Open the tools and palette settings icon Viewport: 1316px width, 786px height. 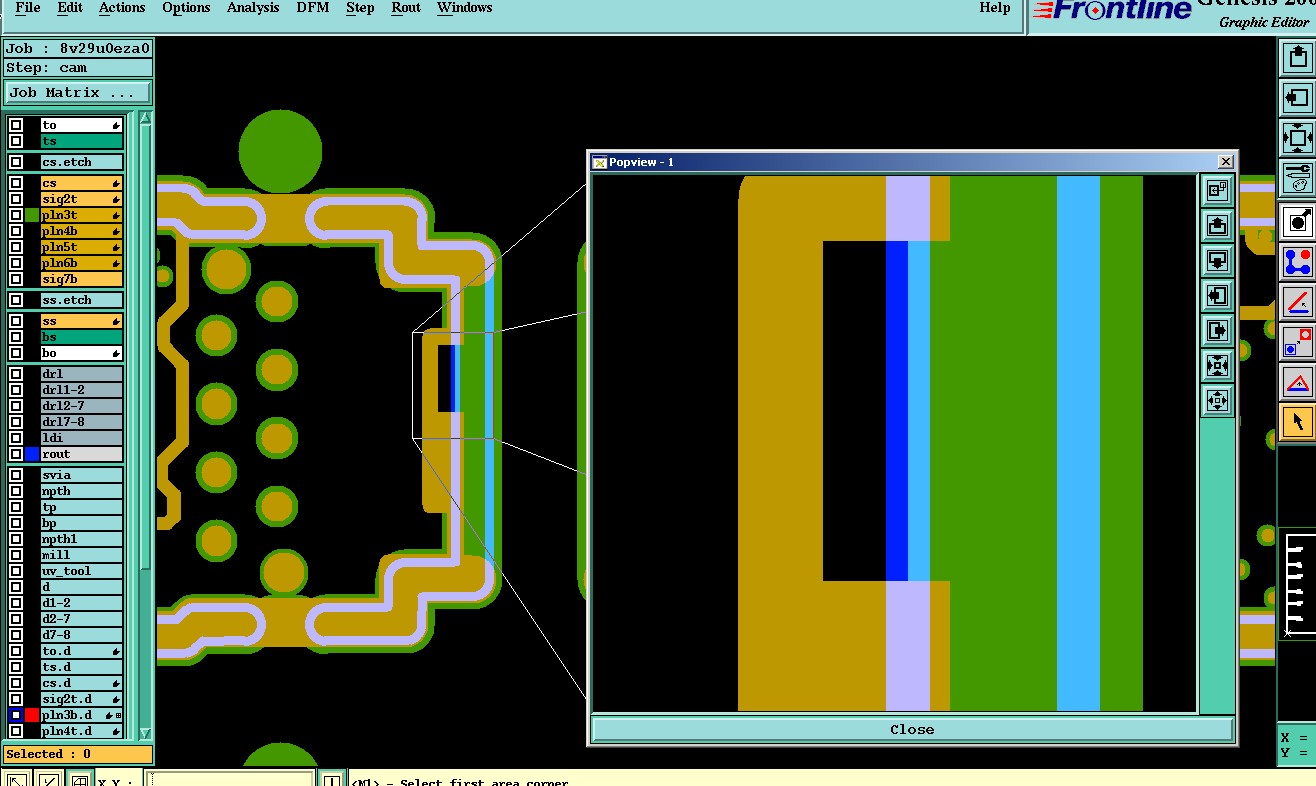1297,178
